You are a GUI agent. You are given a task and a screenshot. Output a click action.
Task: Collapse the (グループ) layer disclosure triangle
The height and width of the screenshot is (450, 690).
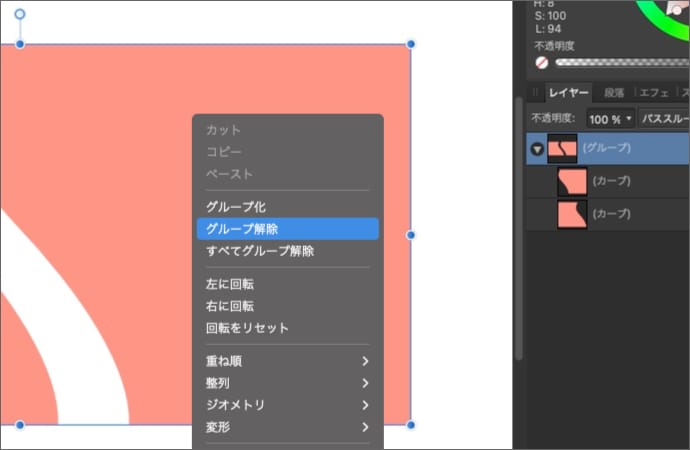(537, 149)
